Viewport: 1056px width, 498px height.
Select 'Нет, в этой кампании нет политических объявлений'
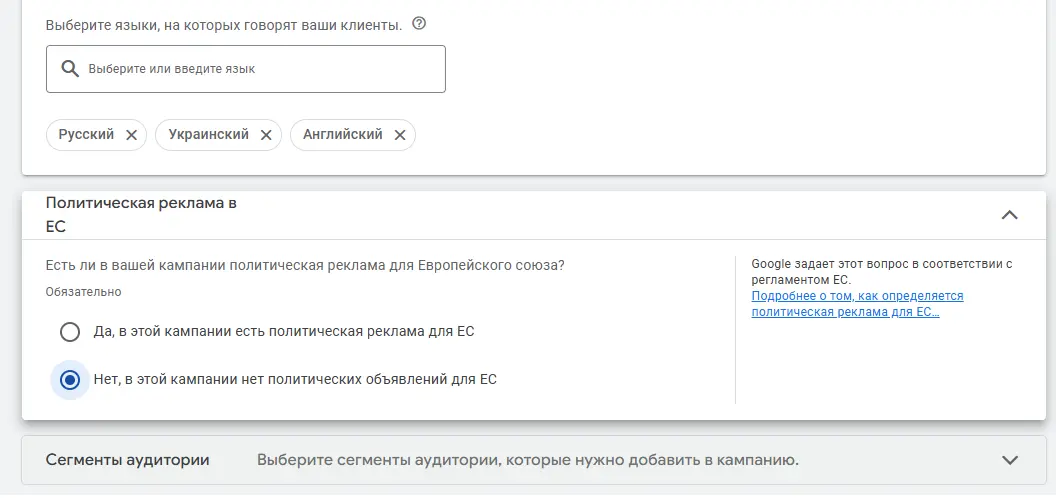click(70, 380)
